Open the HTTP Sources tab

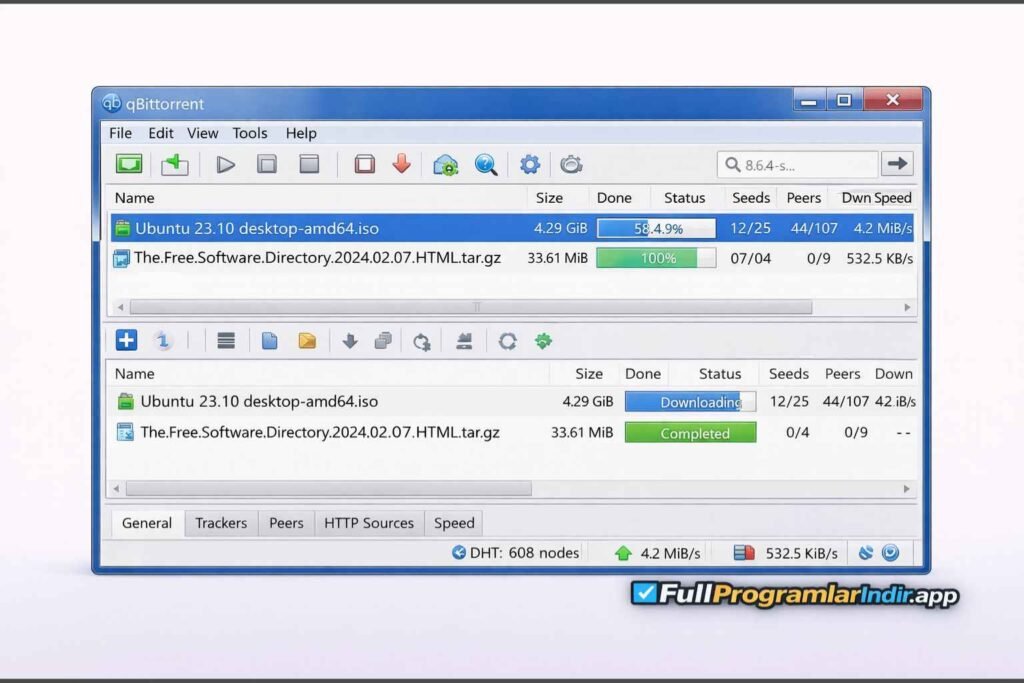[369, 522]
